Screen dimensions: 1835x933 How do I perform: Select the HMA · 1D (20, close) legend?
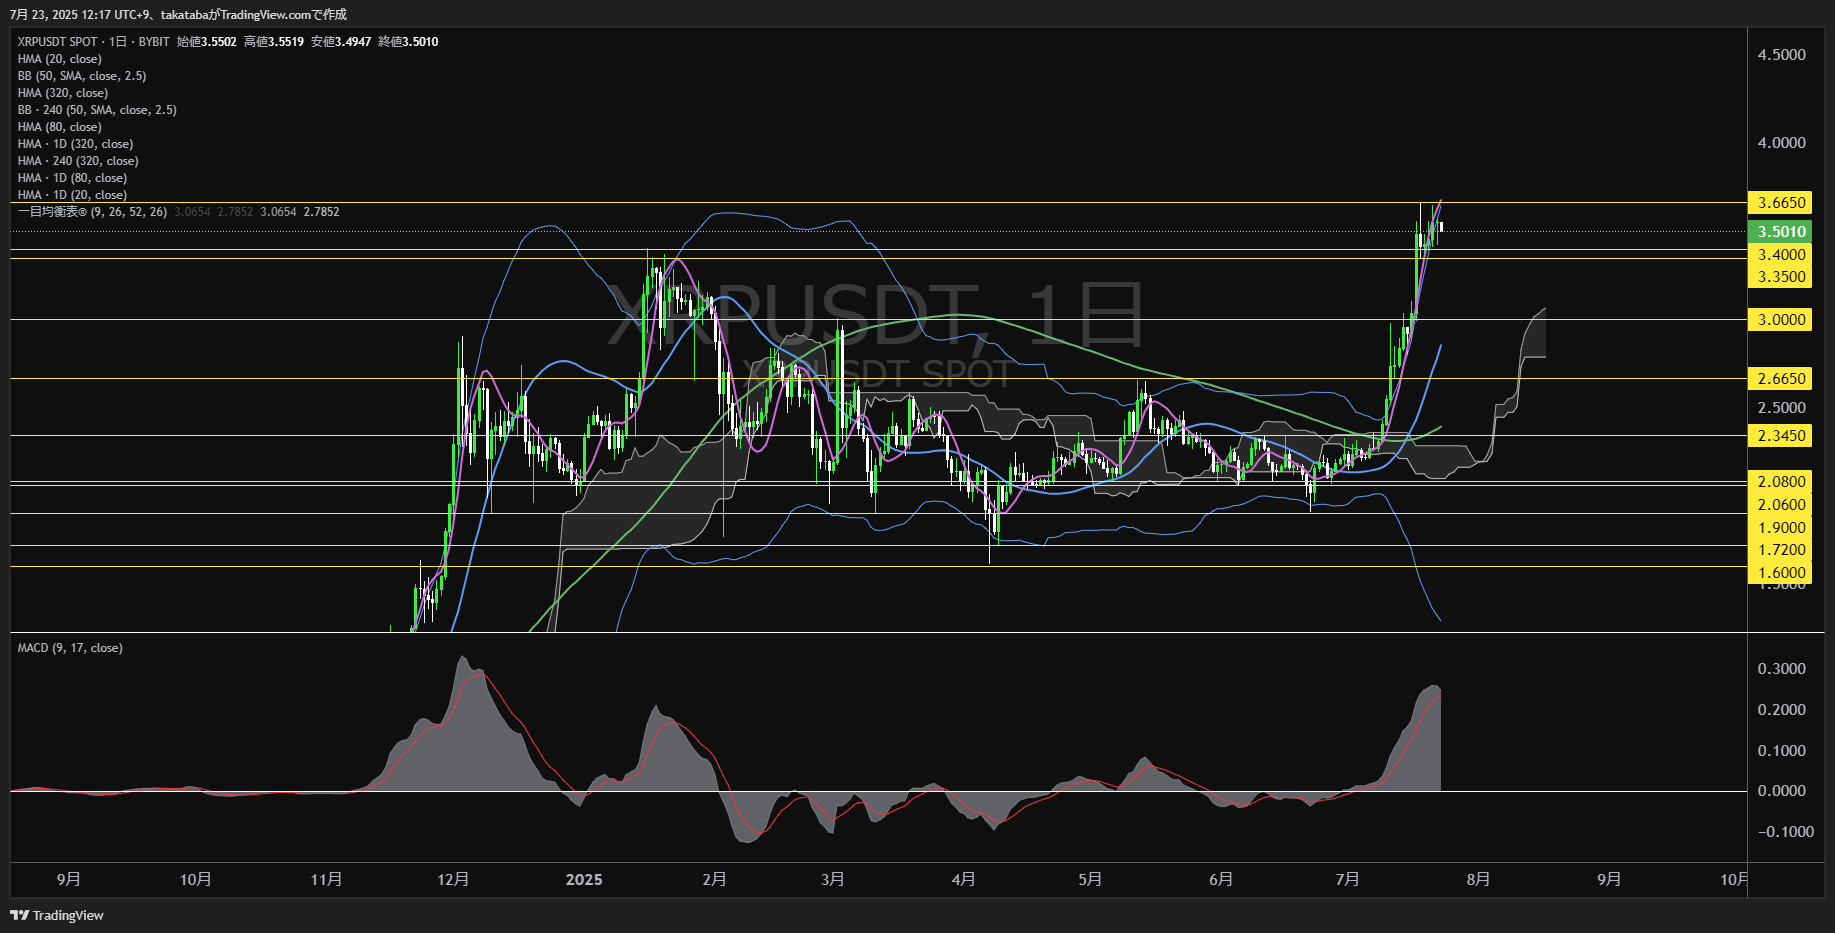click(72, 195)
